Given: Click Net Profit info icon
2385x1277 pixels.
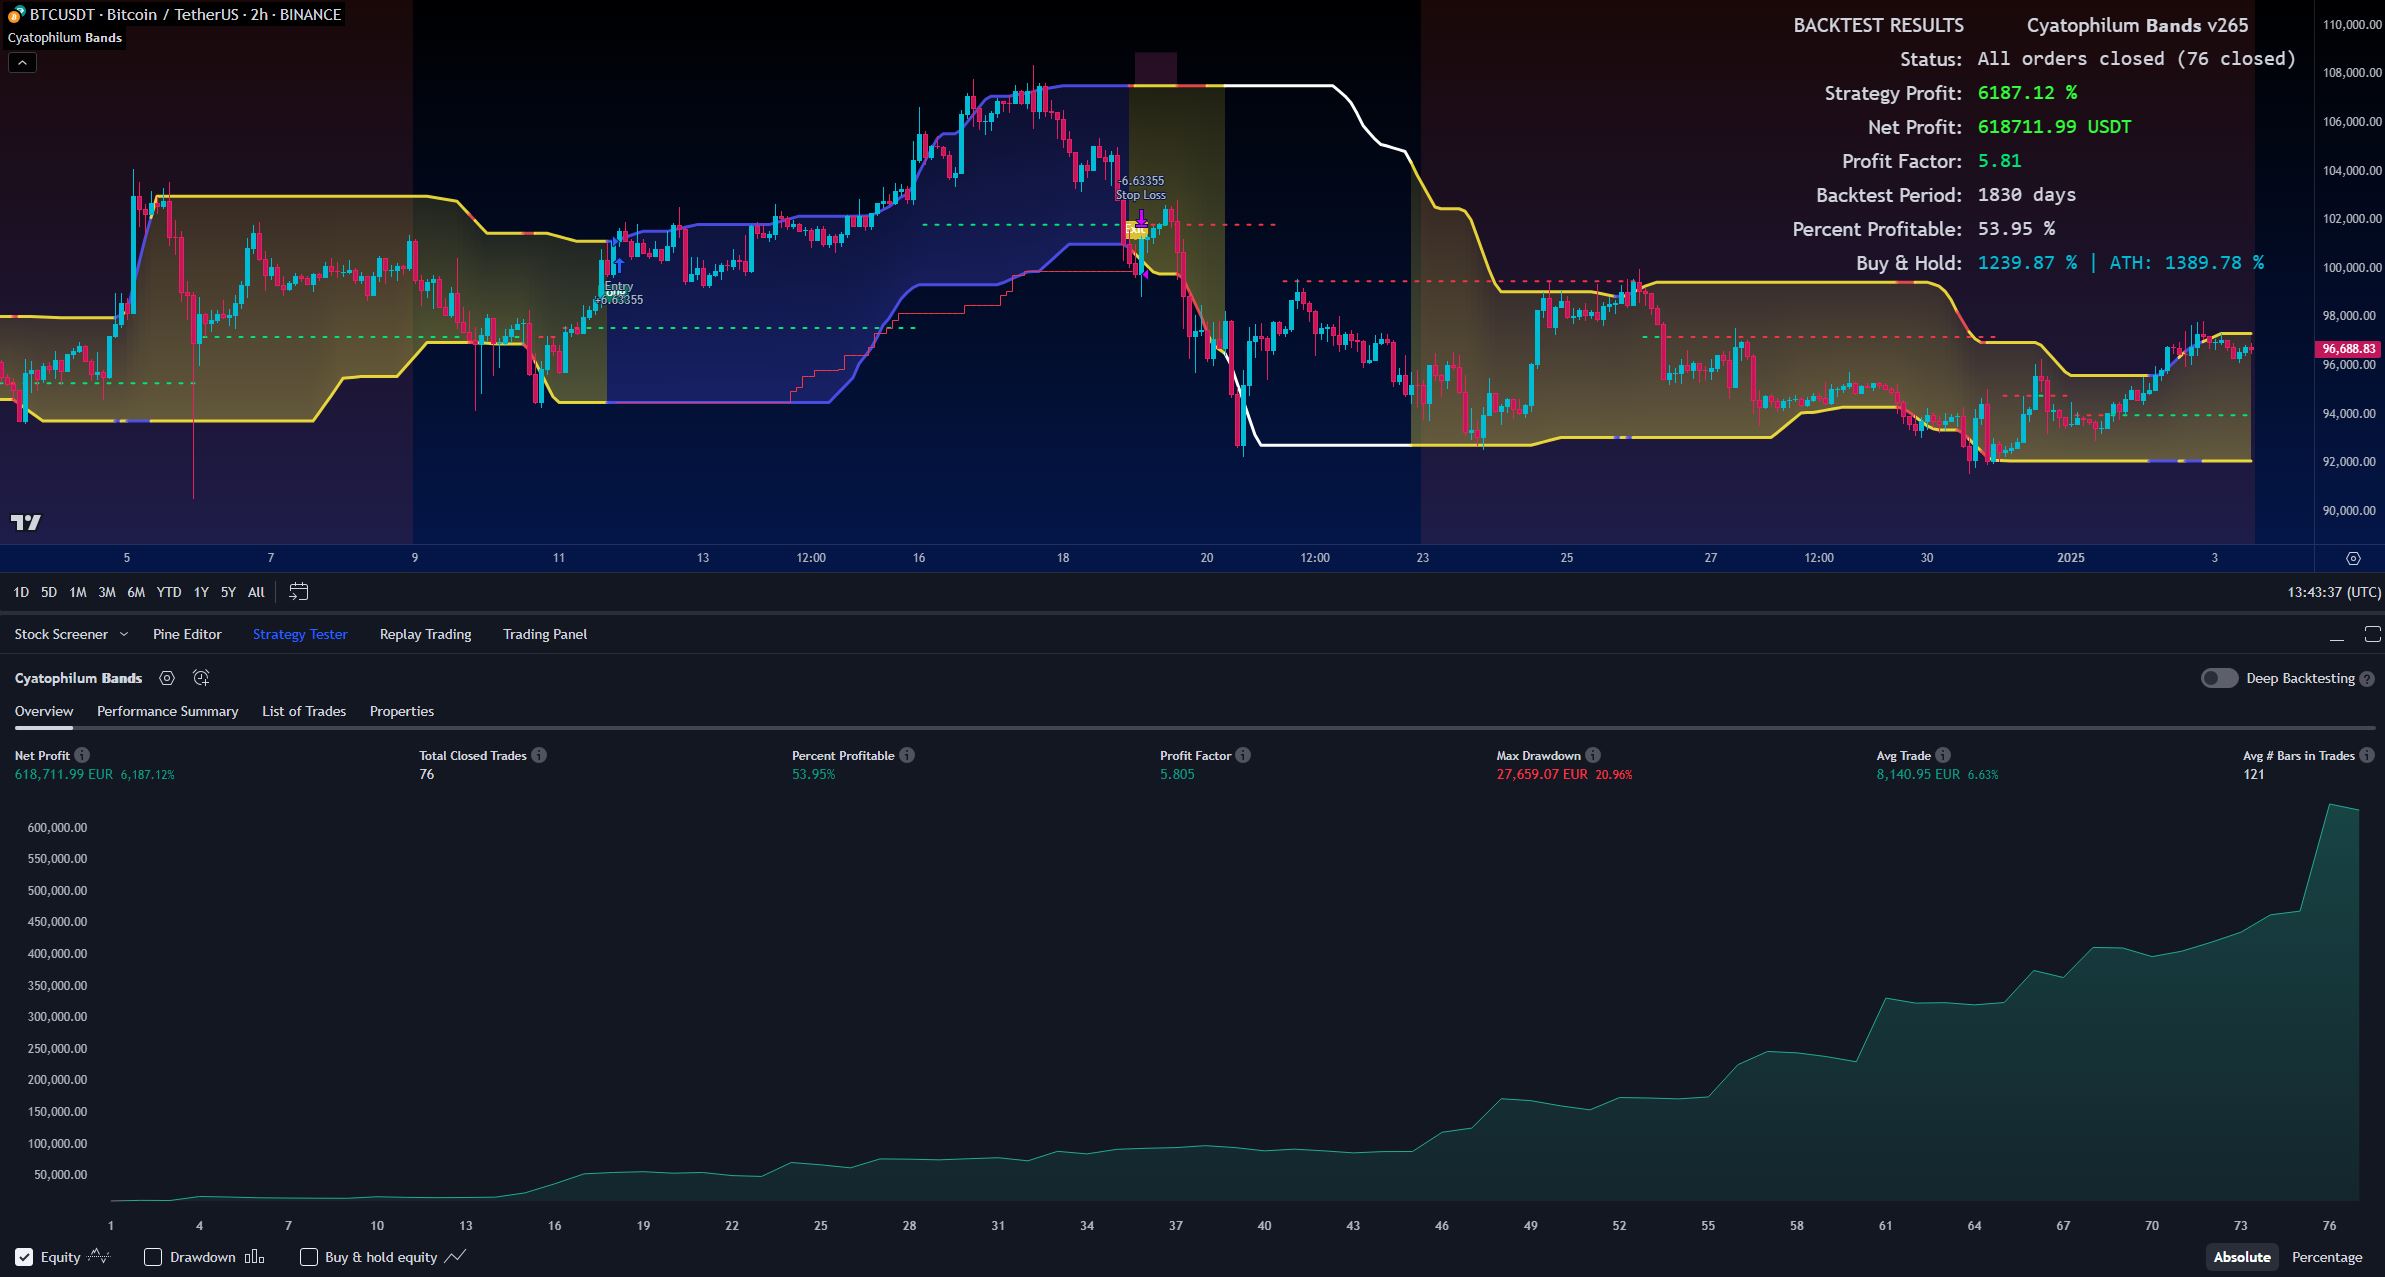Looking at the screenshot, I should click(x=82, y=755).
